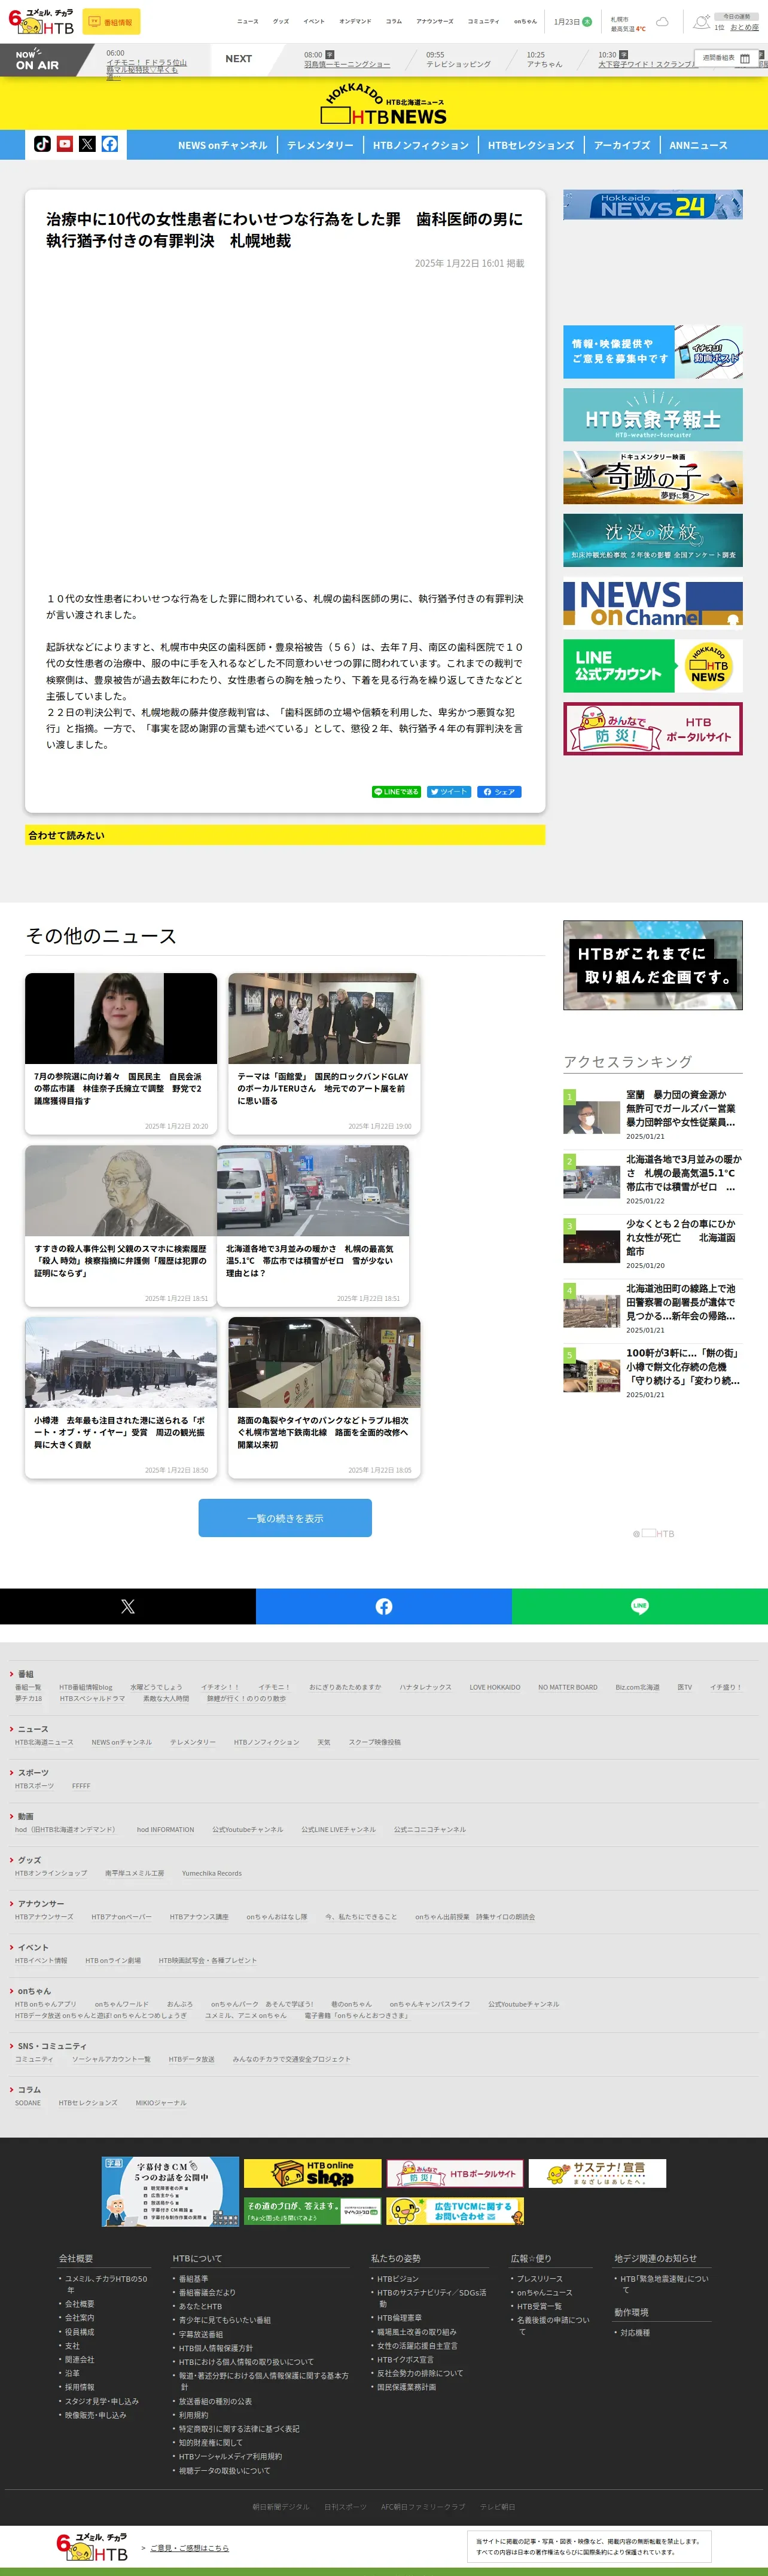
Task: Open the 奇跡の子 documentary banner
Action: [653, 477]
